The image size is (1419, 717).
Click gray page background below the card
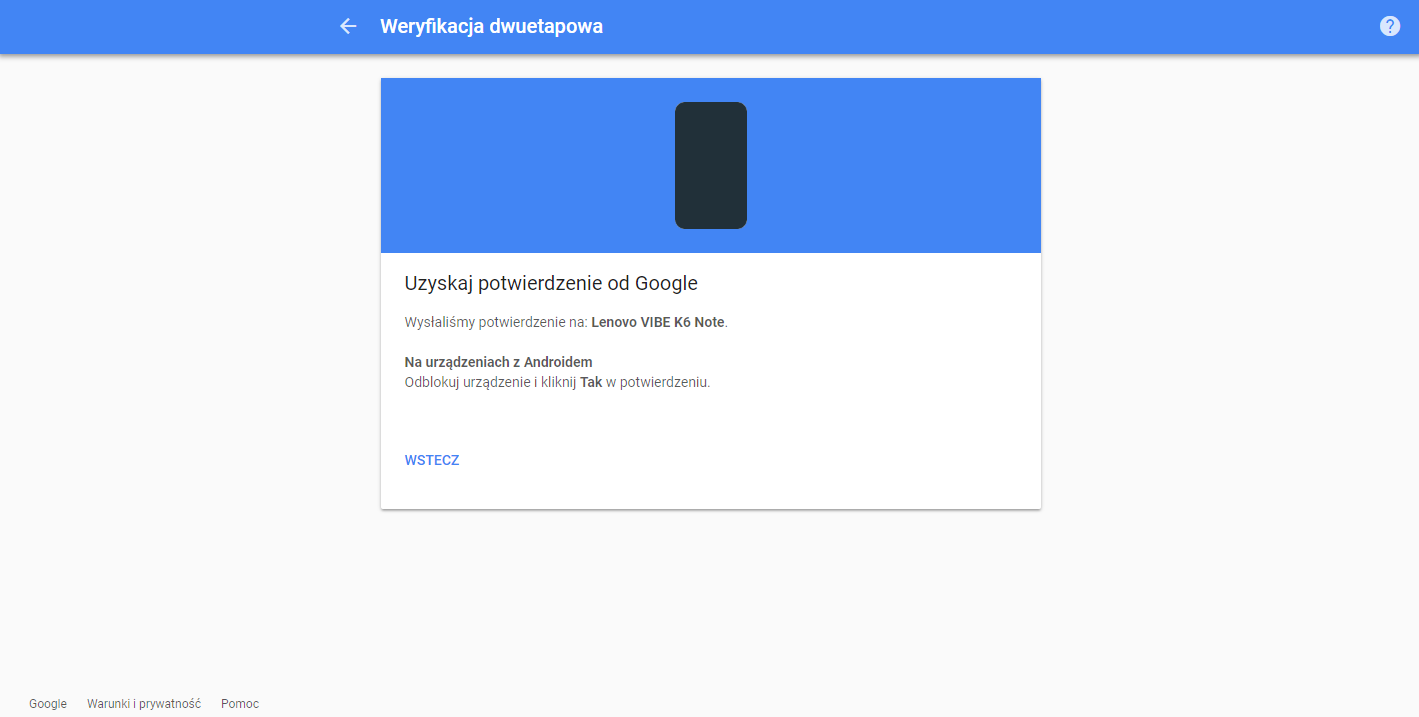click(710, 600)
